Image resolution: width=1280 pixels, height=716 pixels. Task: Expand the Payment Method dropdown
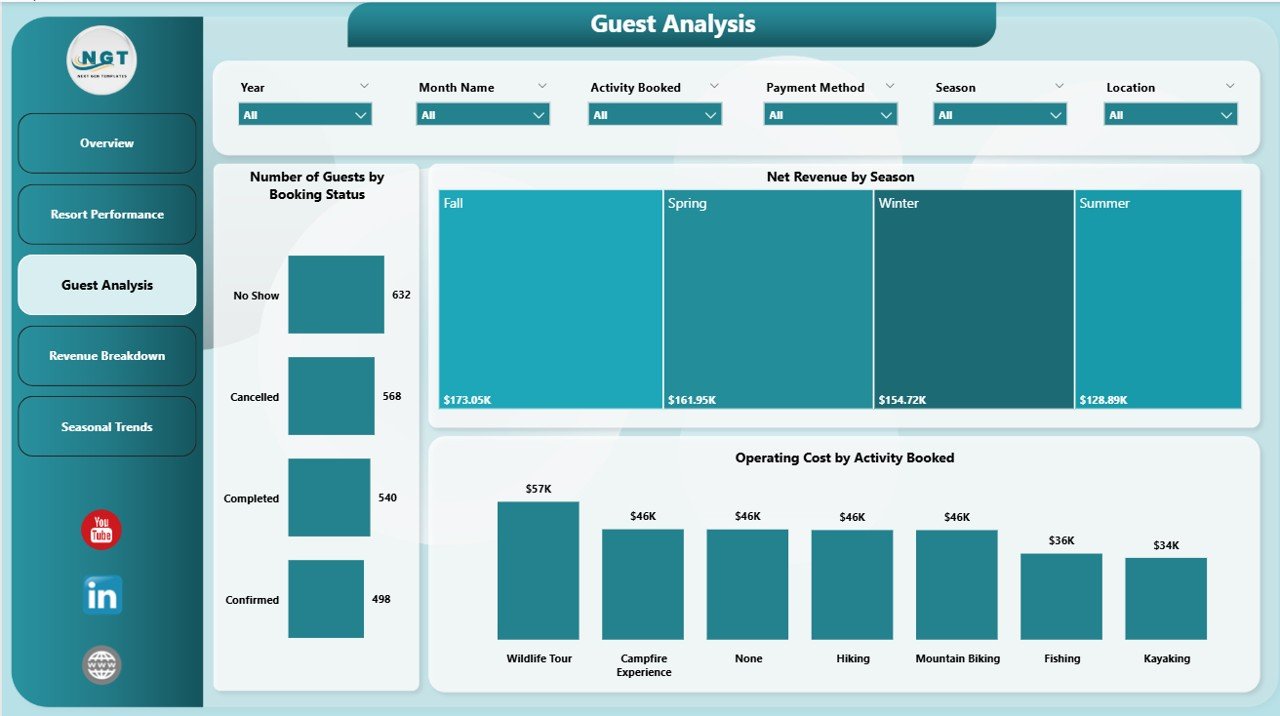[830, 115]
